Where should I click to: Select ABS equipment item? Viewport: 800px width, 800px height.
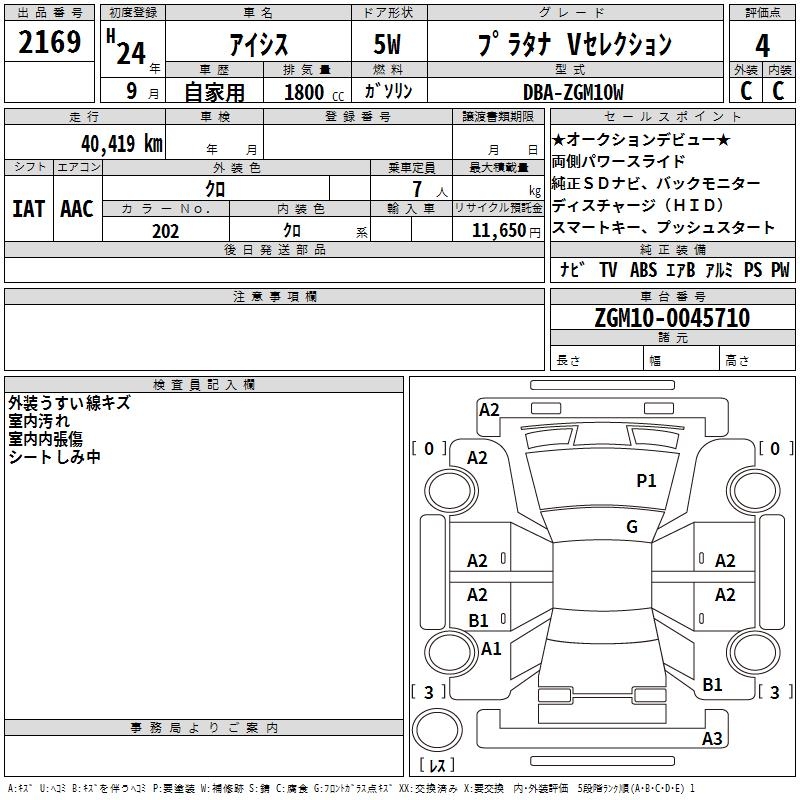pyautogui.click(x=643, y=269)
